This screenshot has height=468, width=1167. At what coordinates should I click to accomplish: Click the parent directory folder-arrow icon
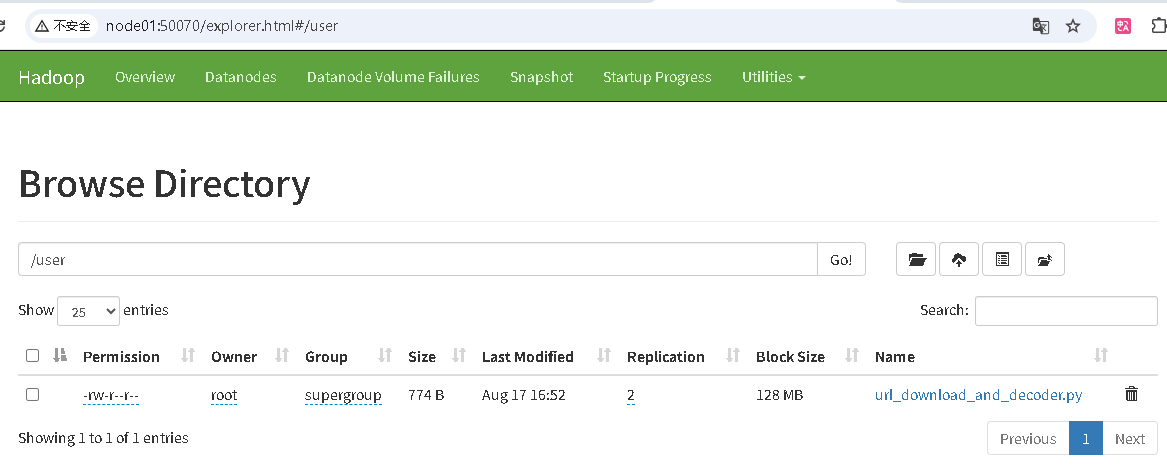pos(1045,260)
